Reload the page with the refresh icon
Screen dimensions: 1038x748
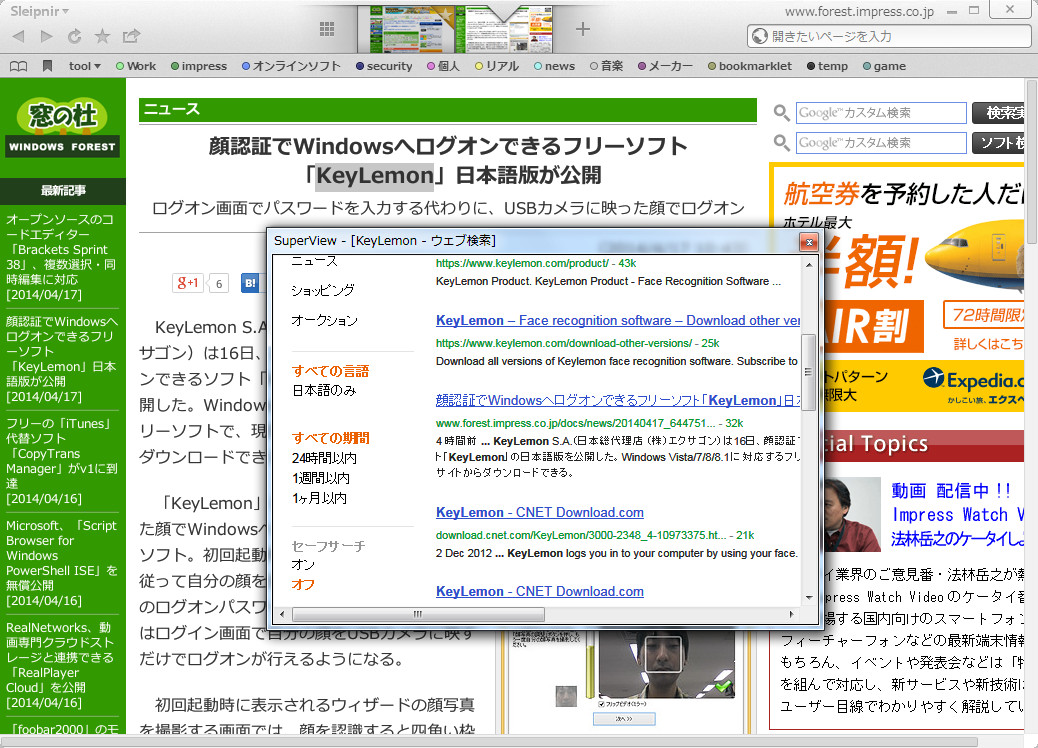[x=75, y=36]
